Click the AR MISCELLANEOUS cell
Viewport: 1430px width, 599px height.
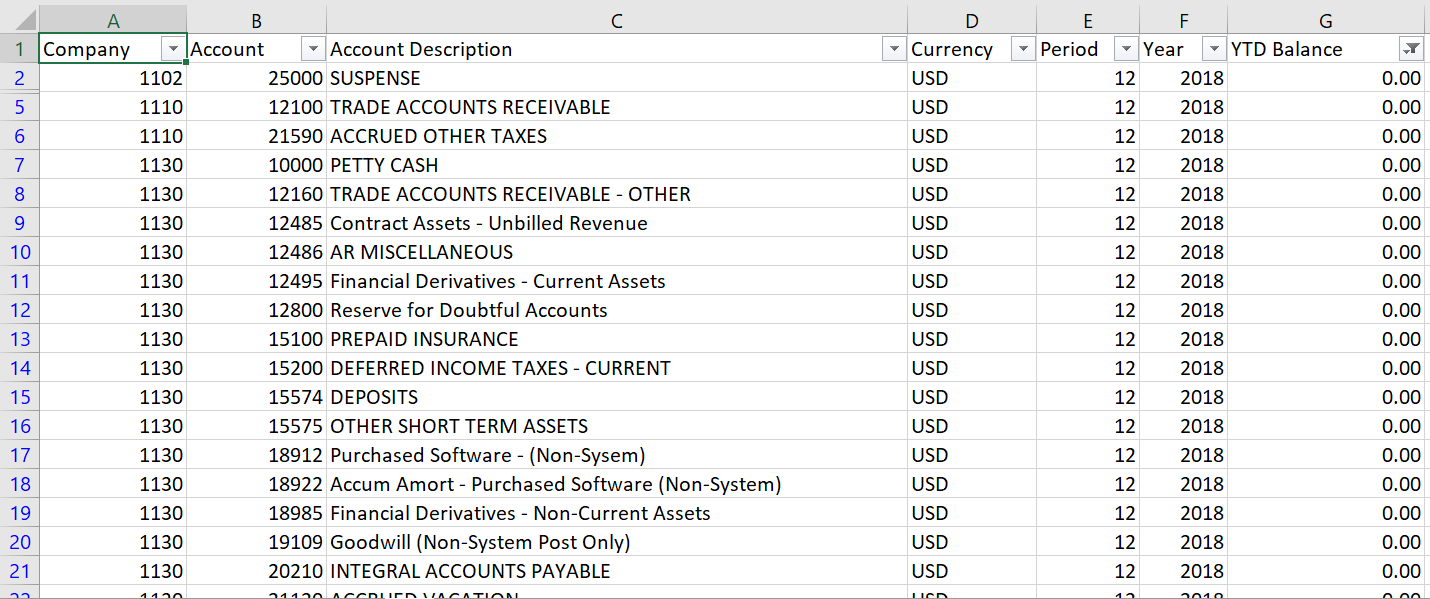617,252
